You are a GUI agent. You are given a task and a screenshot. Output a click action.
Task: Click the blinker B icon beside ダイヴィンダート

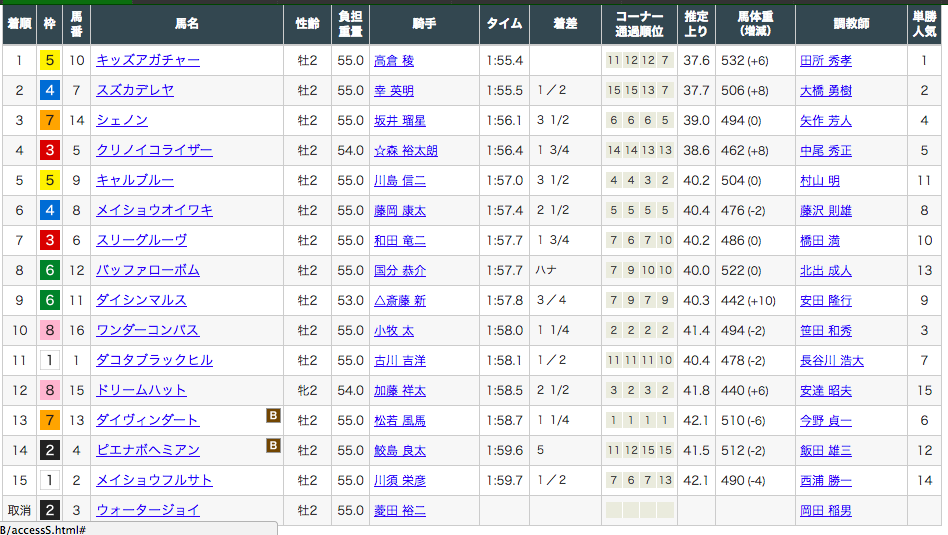point(273,415)
